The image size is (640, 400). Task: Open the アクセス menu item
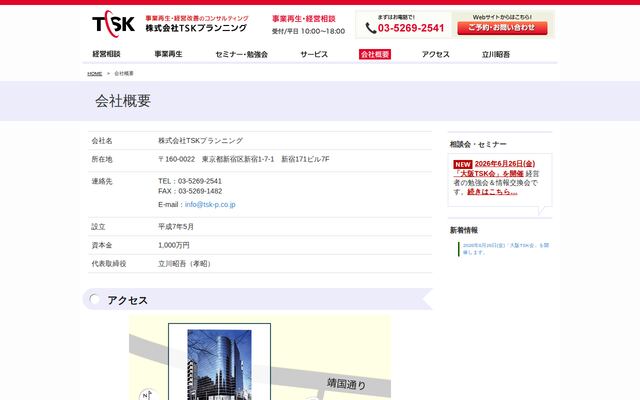click(436, 54)
